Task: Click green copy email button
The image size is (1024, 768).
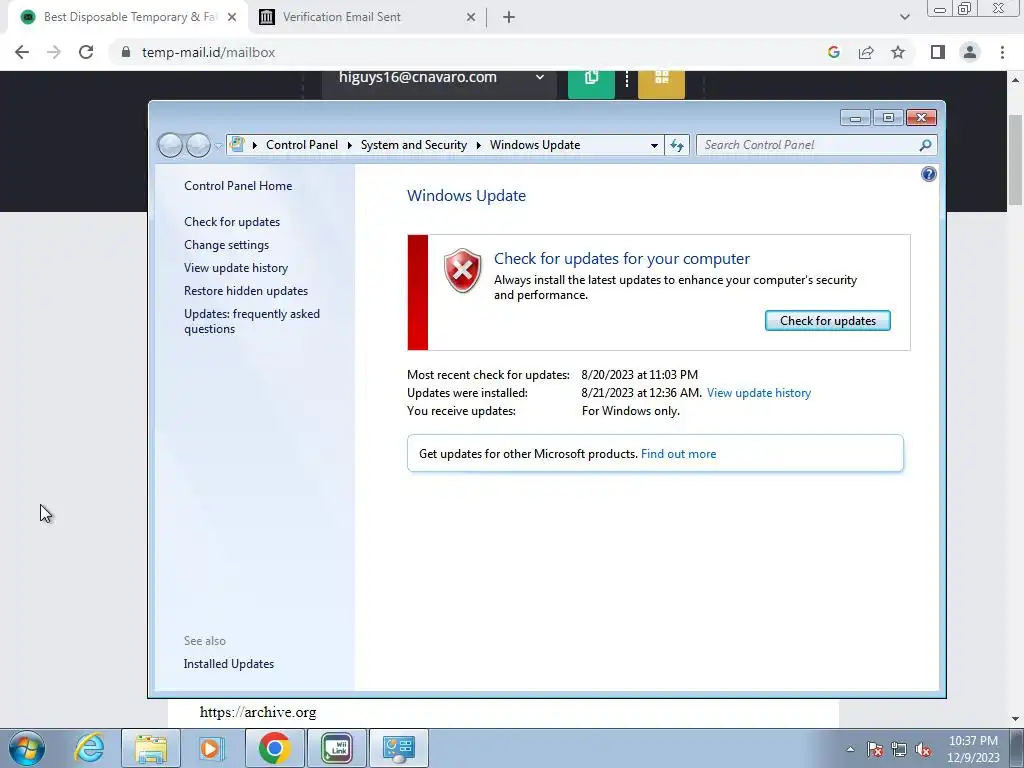Action: pyautogui.click(x=591, y=84)
